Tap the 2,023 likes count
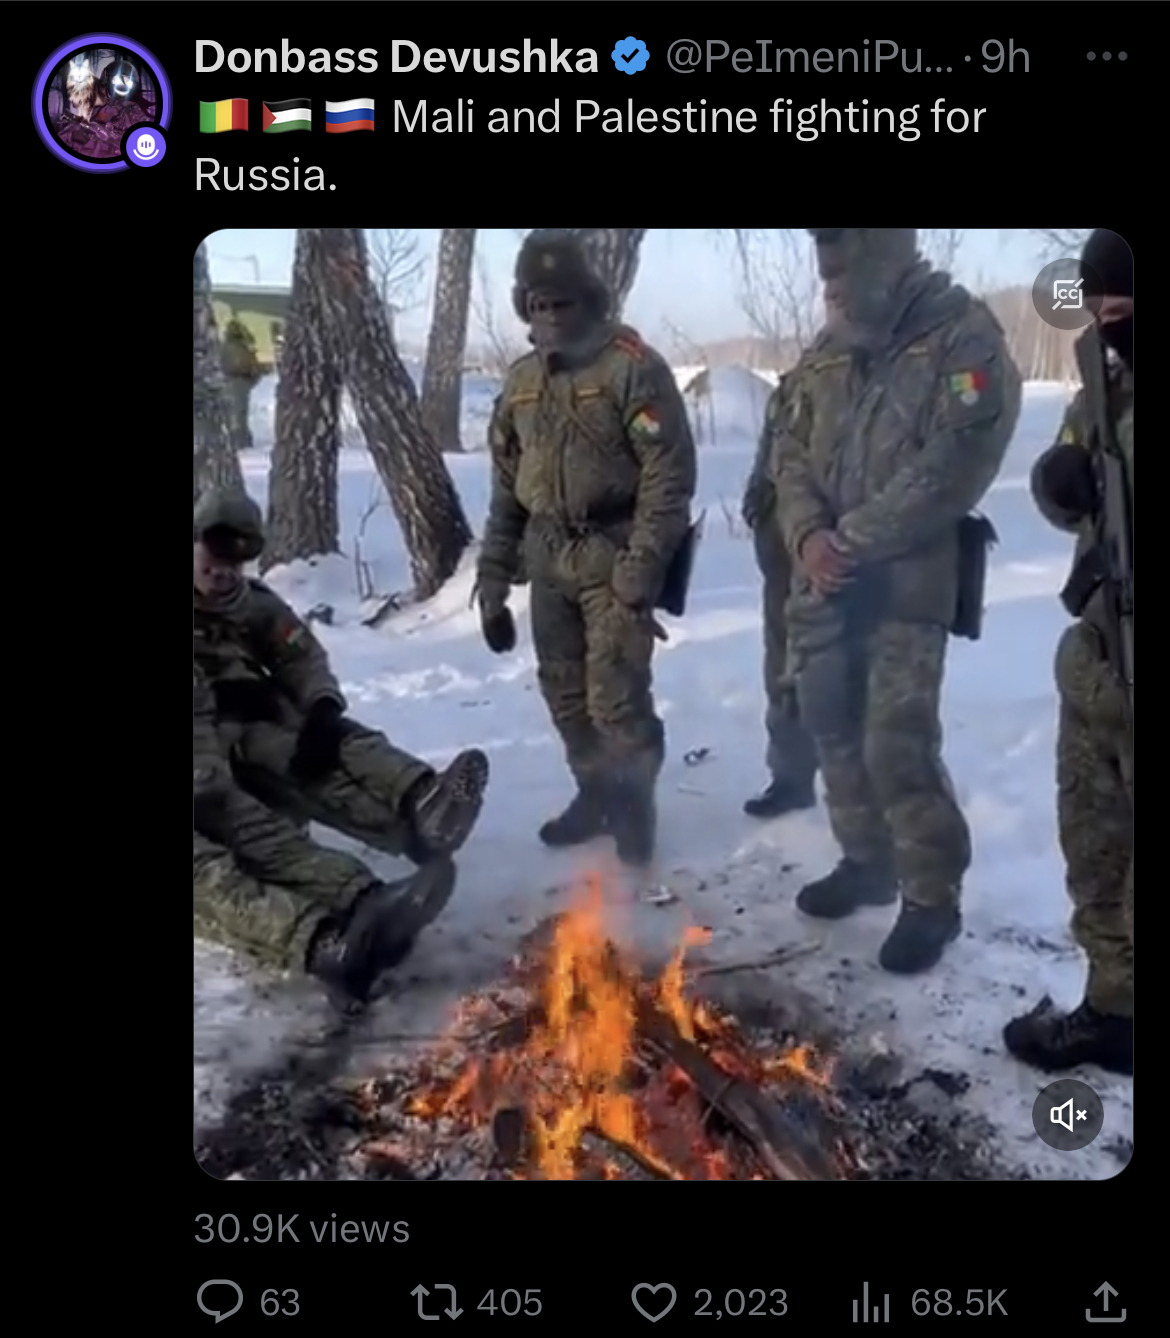 pos(741,1303)
